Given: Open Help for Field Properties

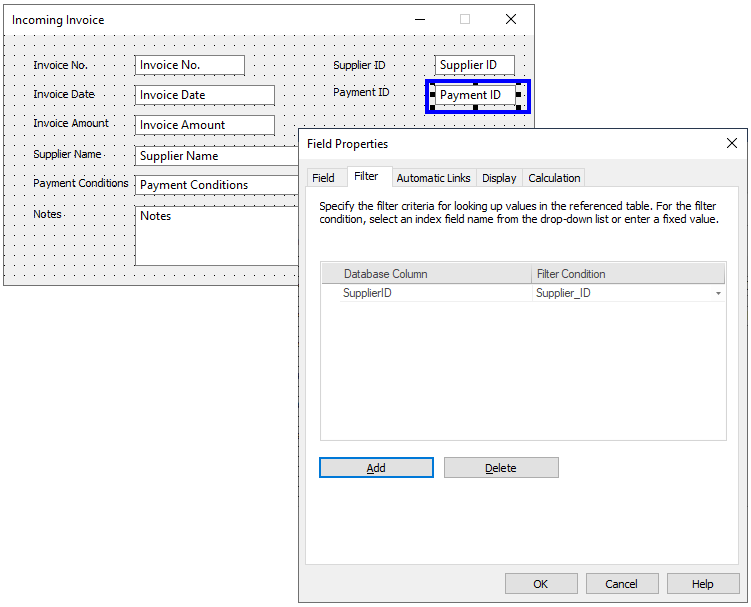Looking at the screenshot, I should (x=703, y=584).
